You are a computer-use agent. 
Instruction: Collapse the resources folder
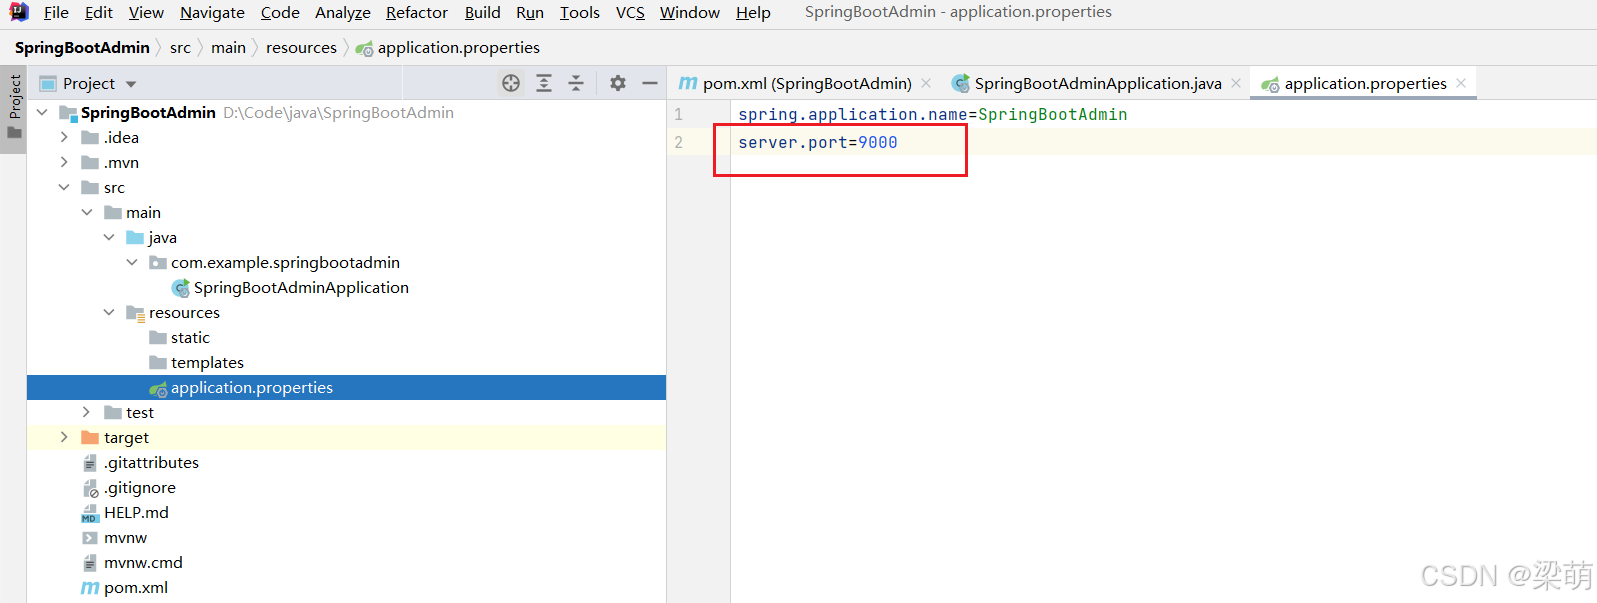[x=109, y=312]
